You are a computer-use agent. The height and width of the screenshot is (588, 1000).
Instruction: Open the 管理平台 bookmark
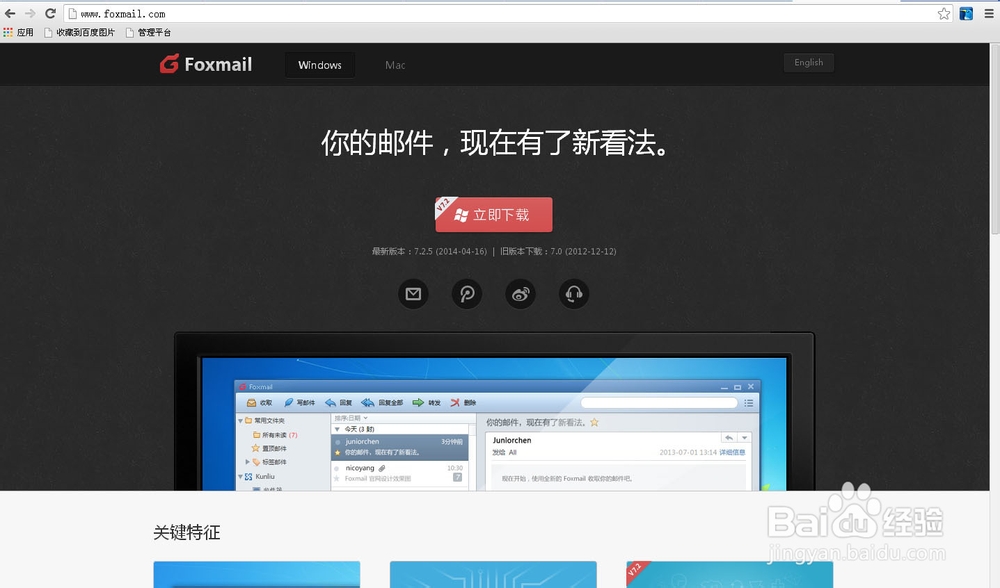click(x=148, y=33)
